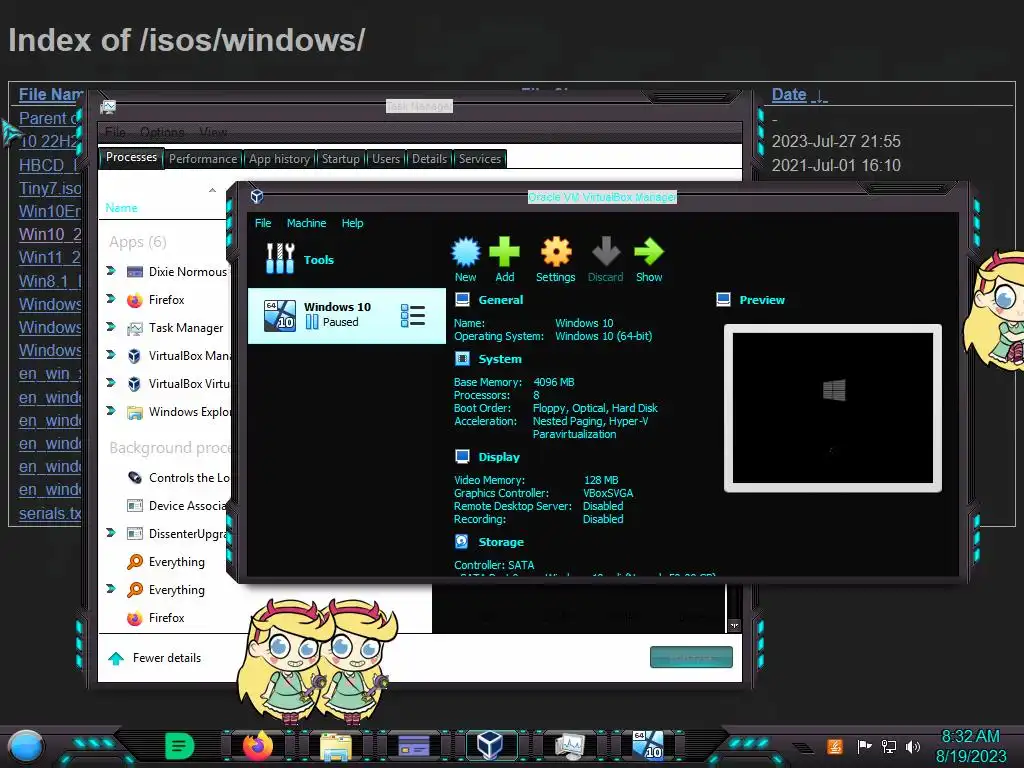Image resolution: width=1024 pixels, height=768 pixels.
Task: Open VirtualBox File menu
Action: click(263, 223)
